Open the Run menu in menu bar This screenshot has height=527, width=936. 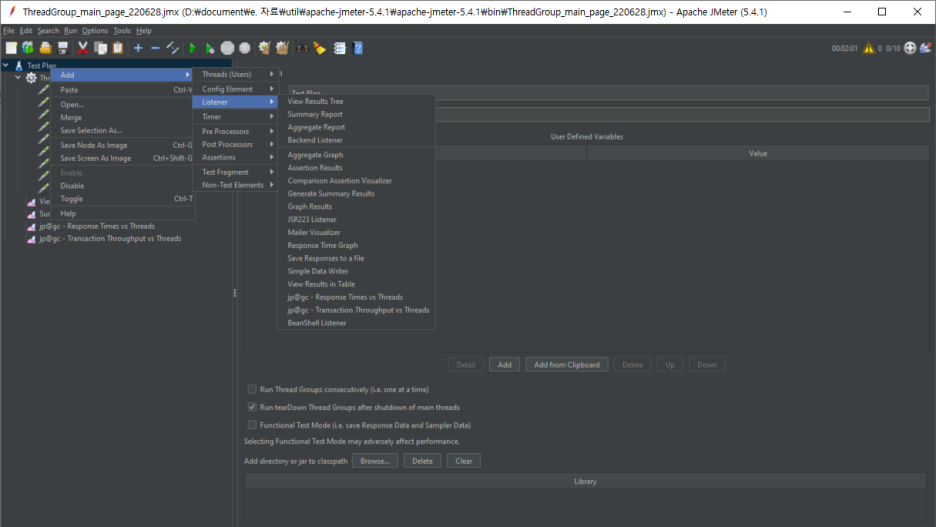click(x=70, y=30)
